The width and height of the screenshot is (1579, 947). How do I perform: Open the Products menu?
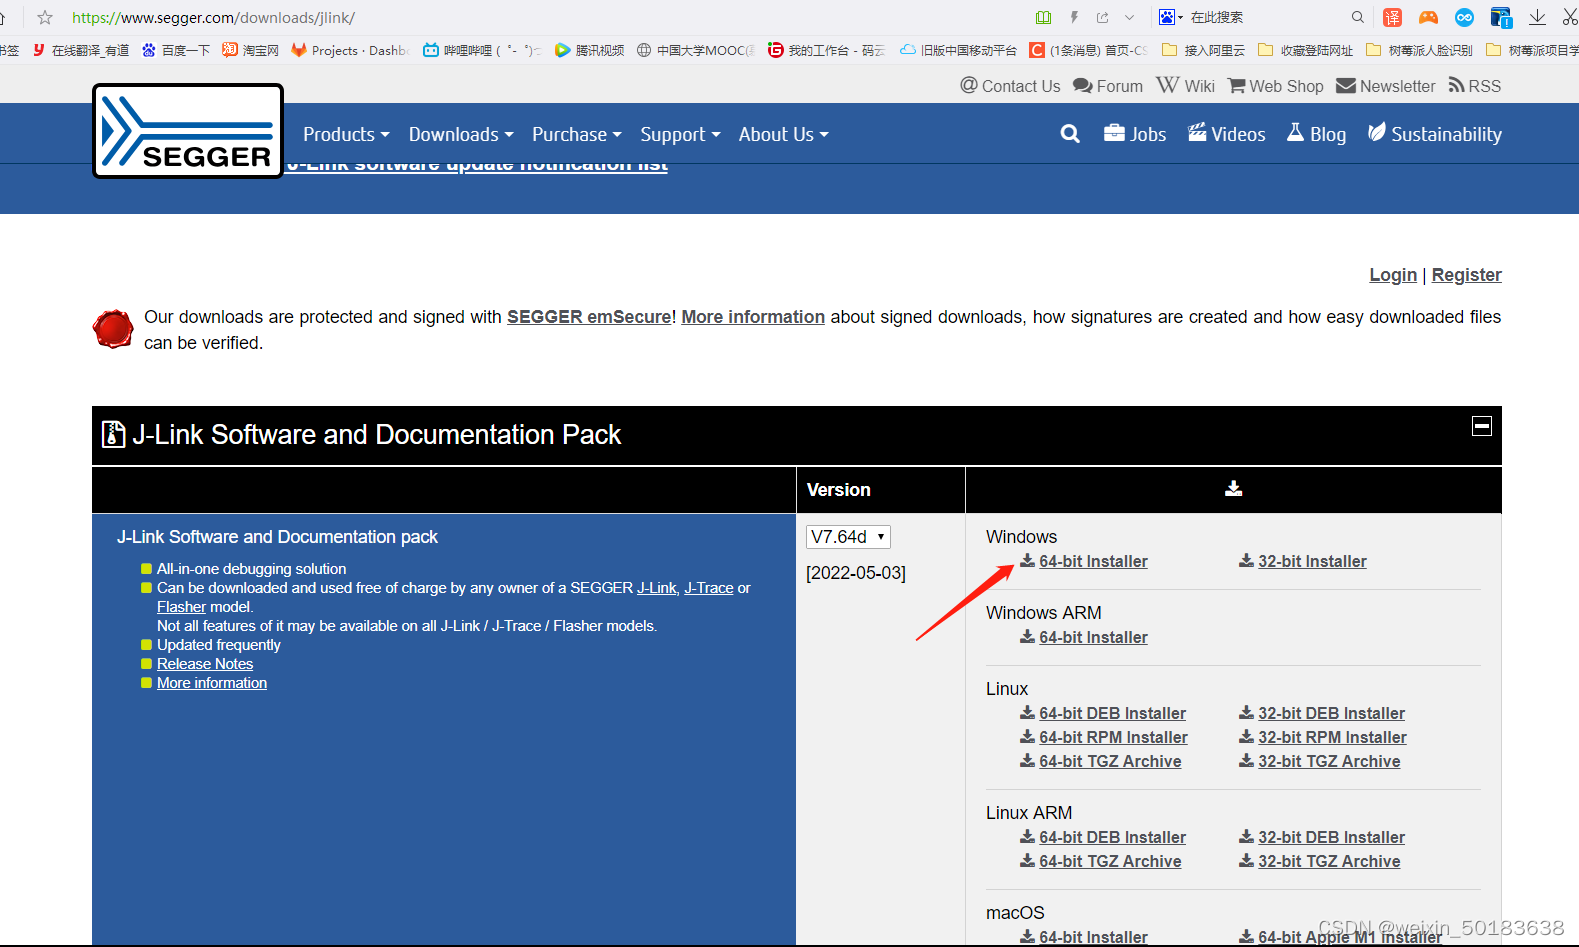346,134
